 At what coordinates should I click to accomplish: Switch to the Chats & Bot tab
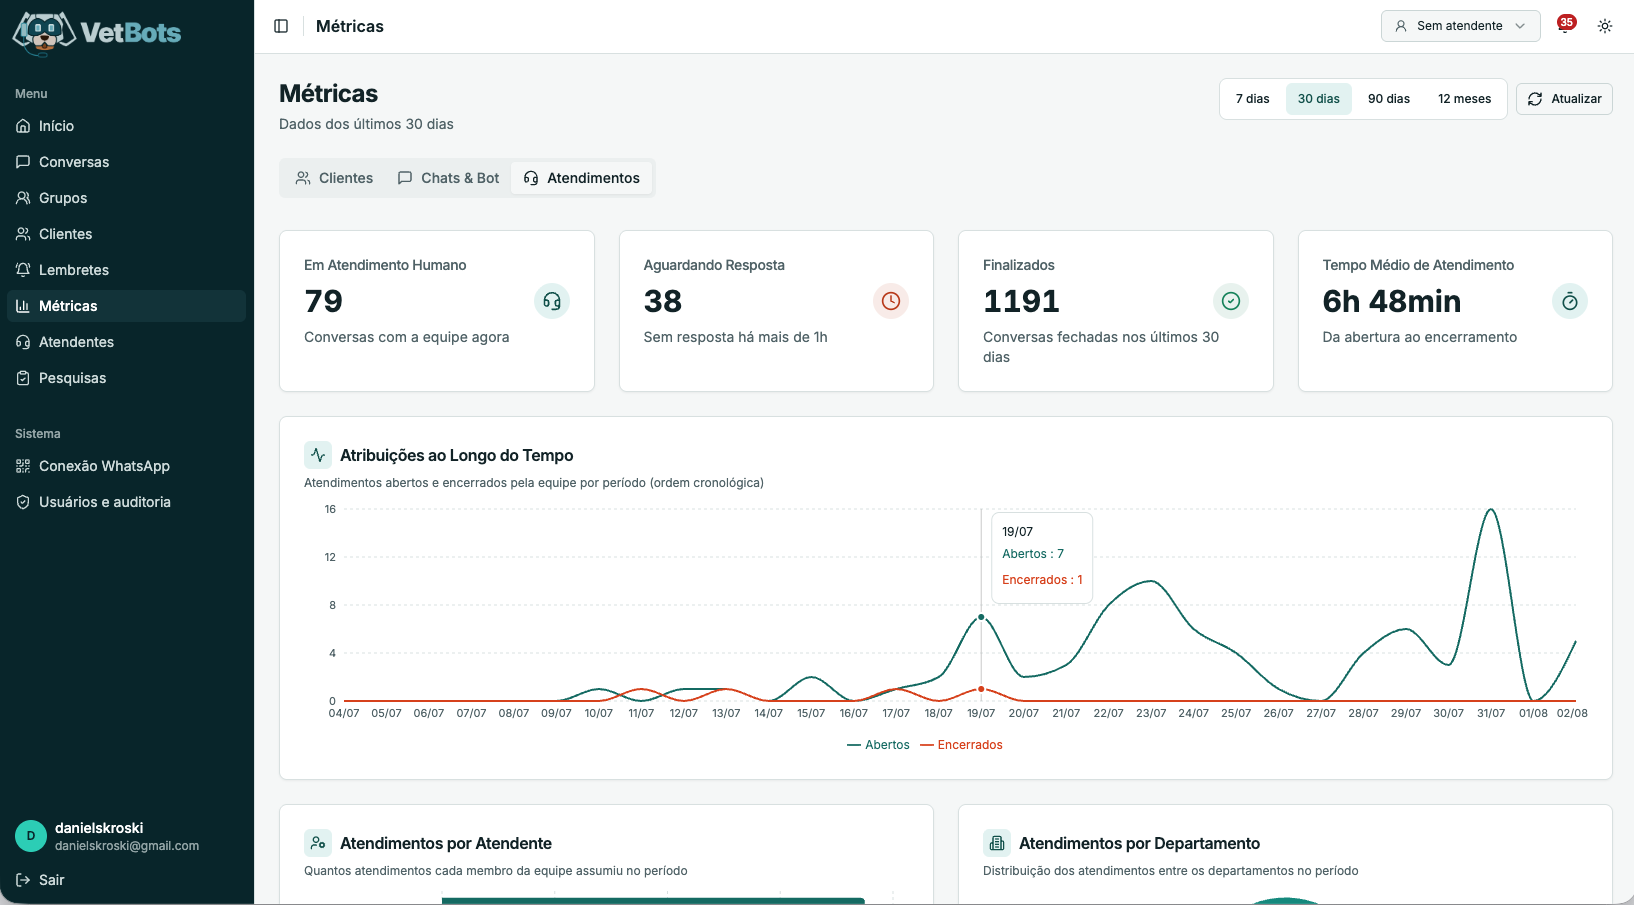pyautogui.click(x=448, y=178)
